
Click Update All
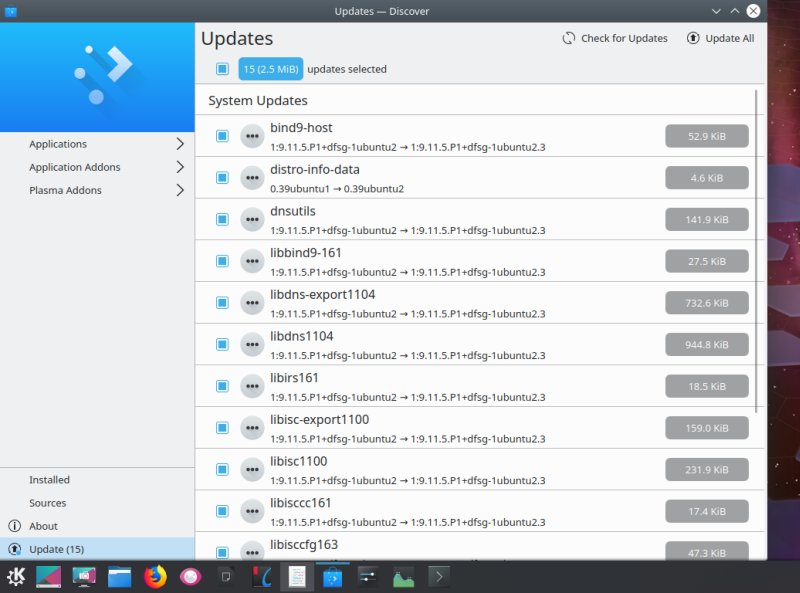(720, 38)
